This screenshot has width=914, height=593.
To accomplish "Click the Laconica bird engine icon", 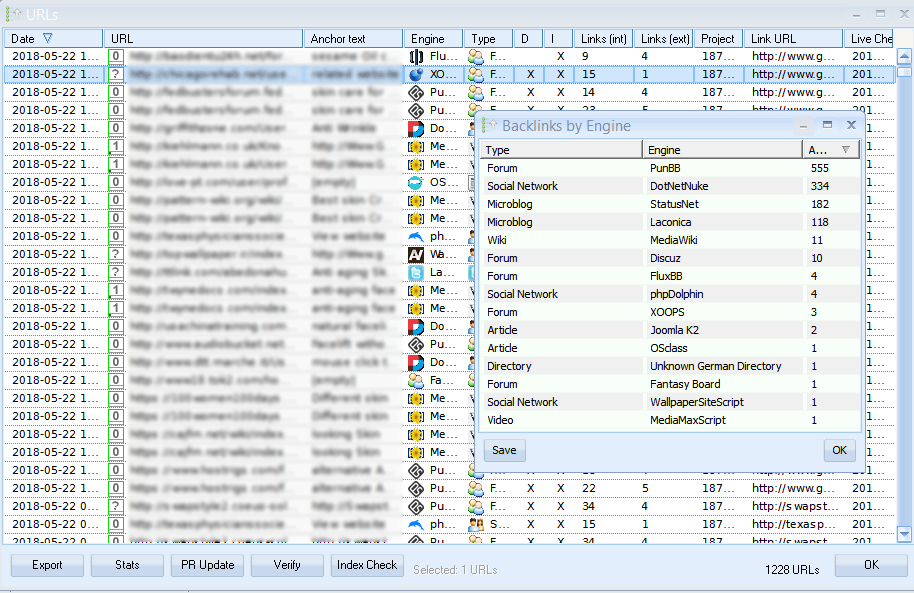I will pos(416,272).
